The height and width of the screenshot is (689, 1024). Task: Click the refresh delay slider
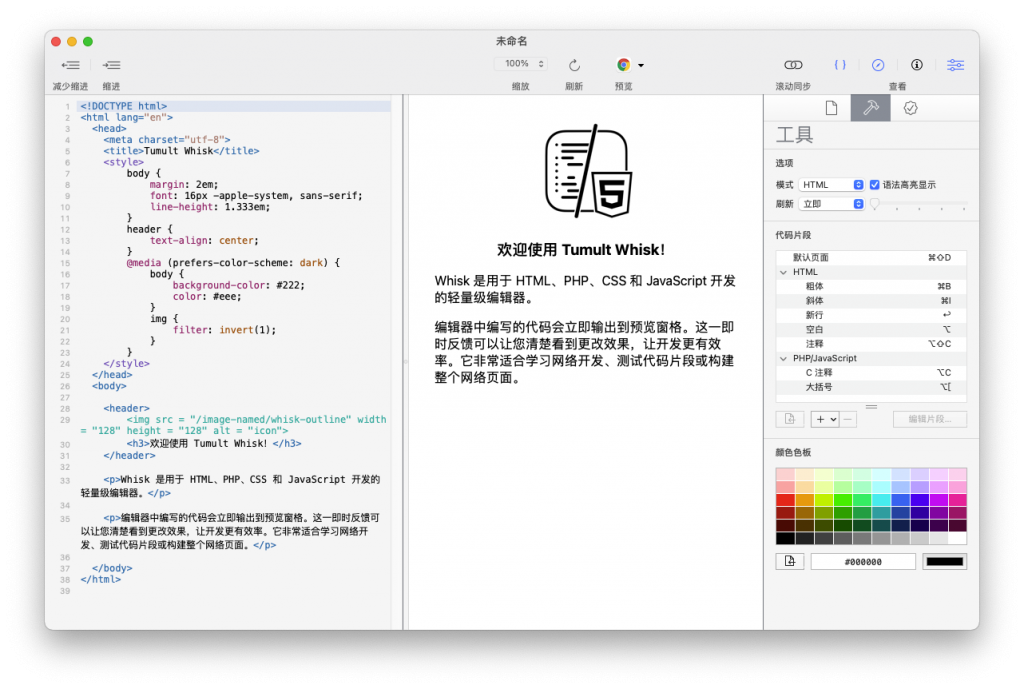(x=920, y=204)
